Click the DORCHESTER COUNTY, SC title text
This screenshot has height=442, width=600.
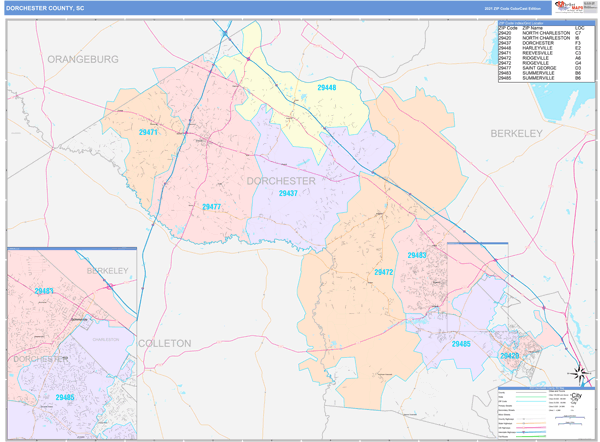pos(45,8)
